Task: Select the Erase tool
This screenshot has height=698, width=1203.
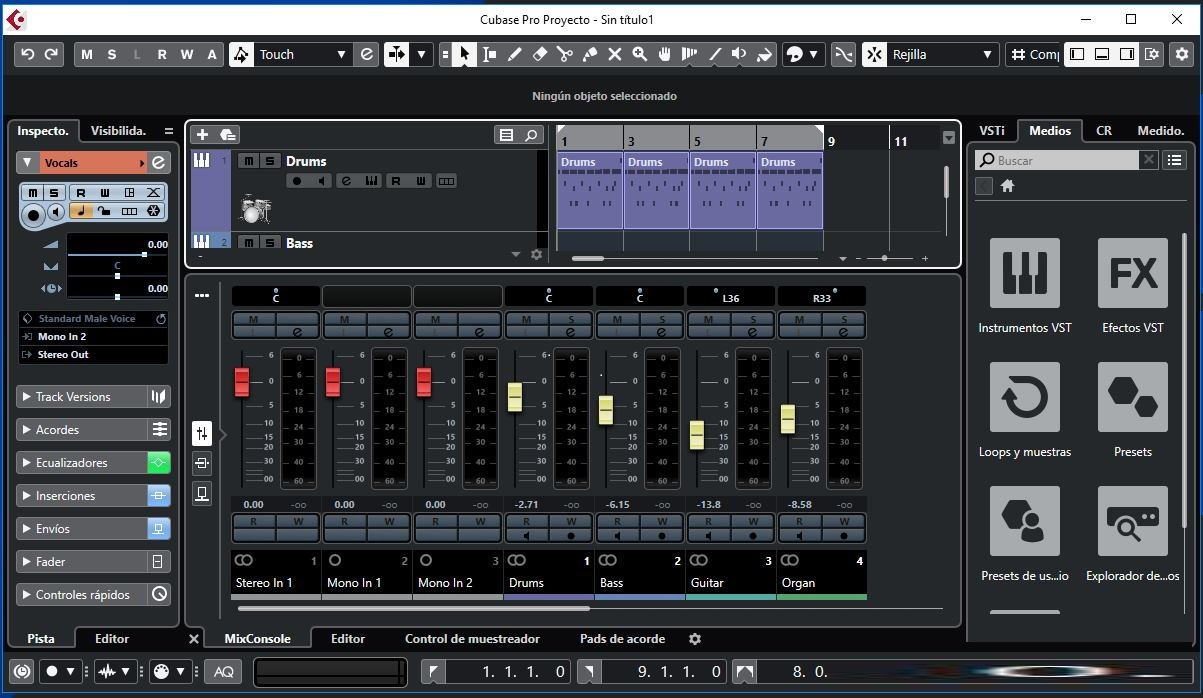Action: pyautogui.click(x=539, y=54)
